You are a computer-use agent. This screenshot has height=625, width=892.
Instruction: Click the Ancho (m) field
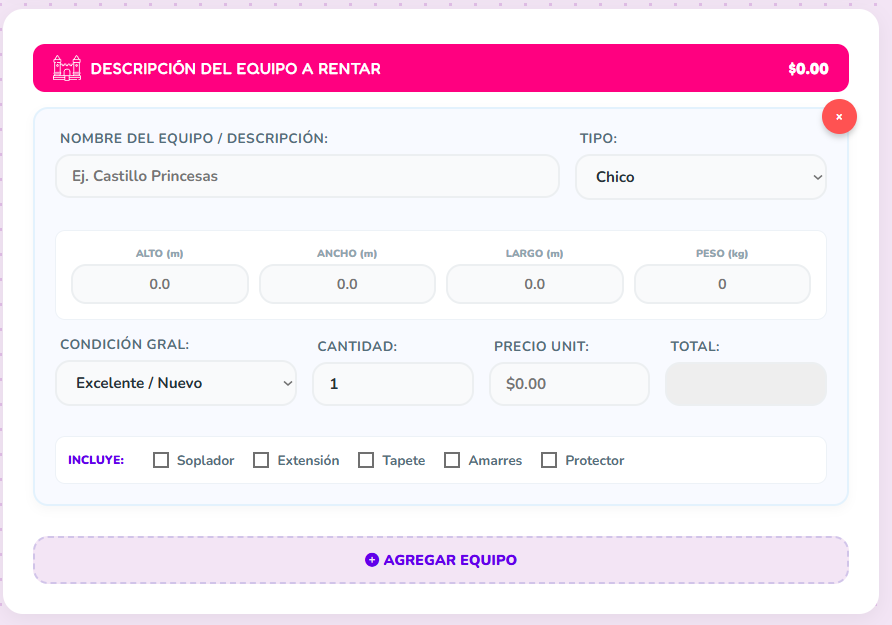(347, 284)
